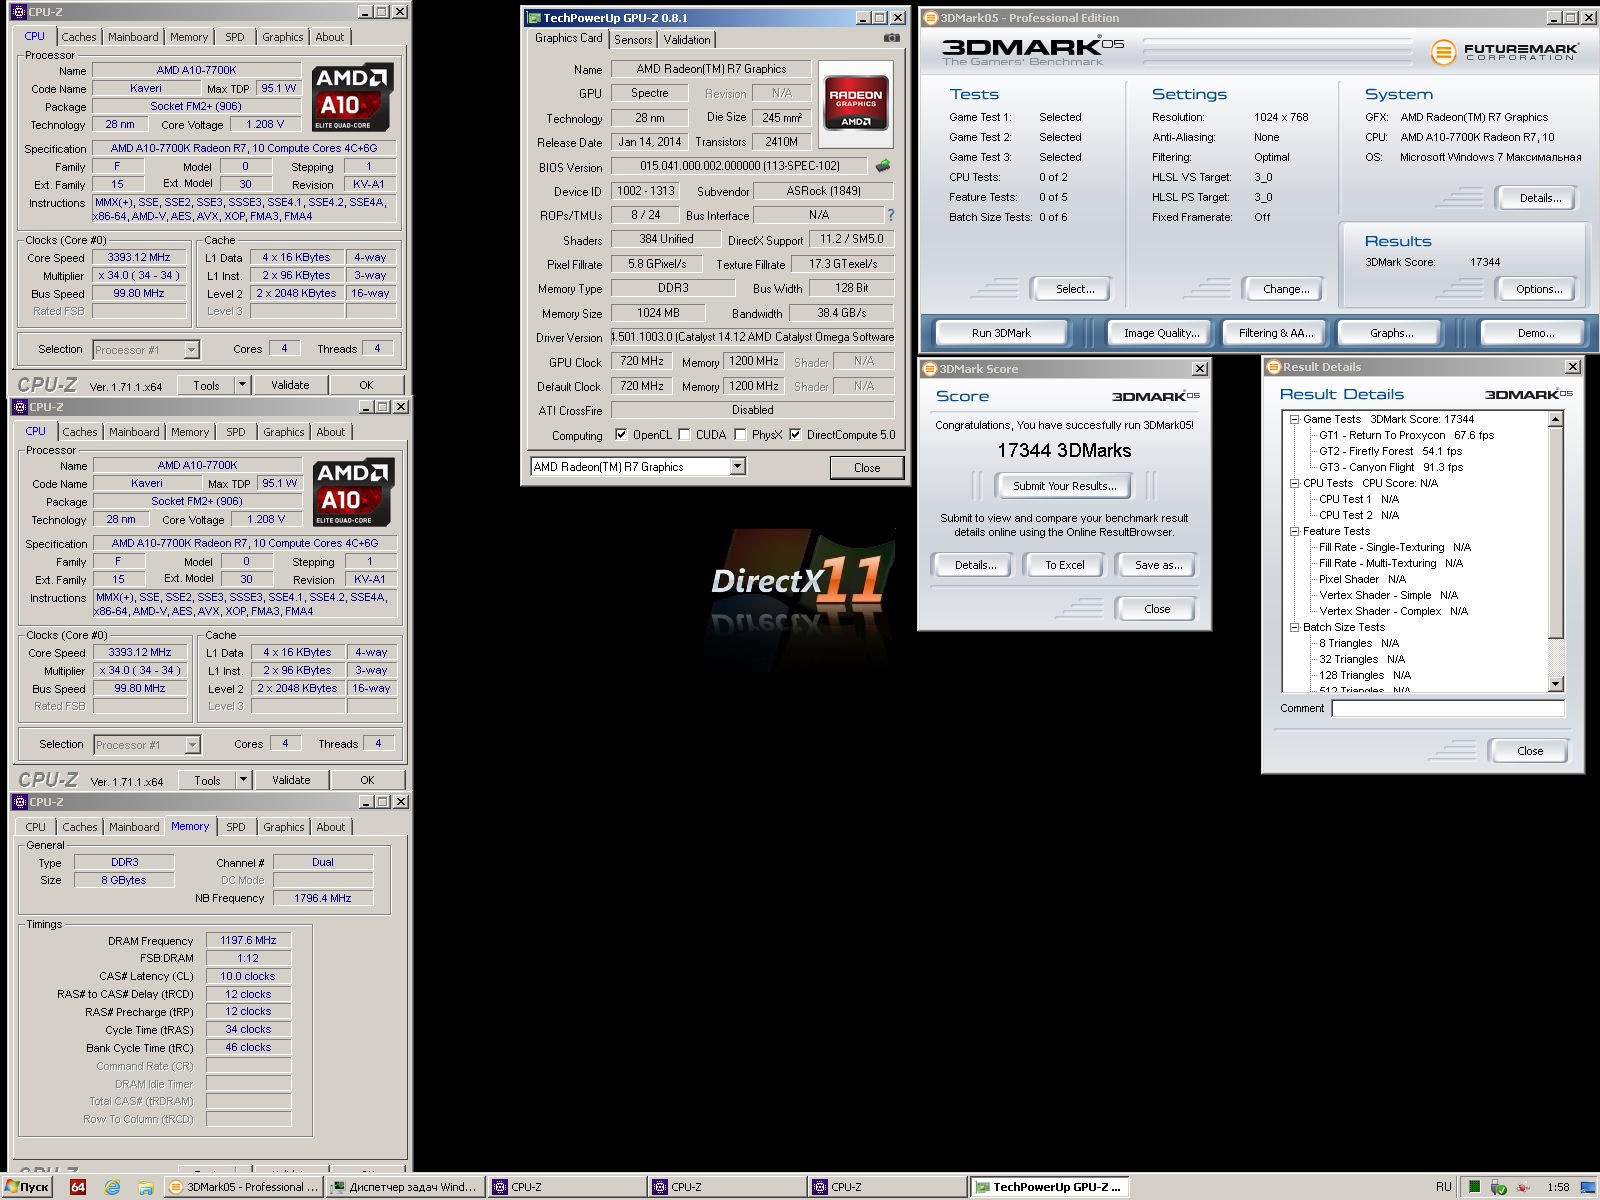Select GT3 - Canyon Flight result row

(x=1390, y=467)
